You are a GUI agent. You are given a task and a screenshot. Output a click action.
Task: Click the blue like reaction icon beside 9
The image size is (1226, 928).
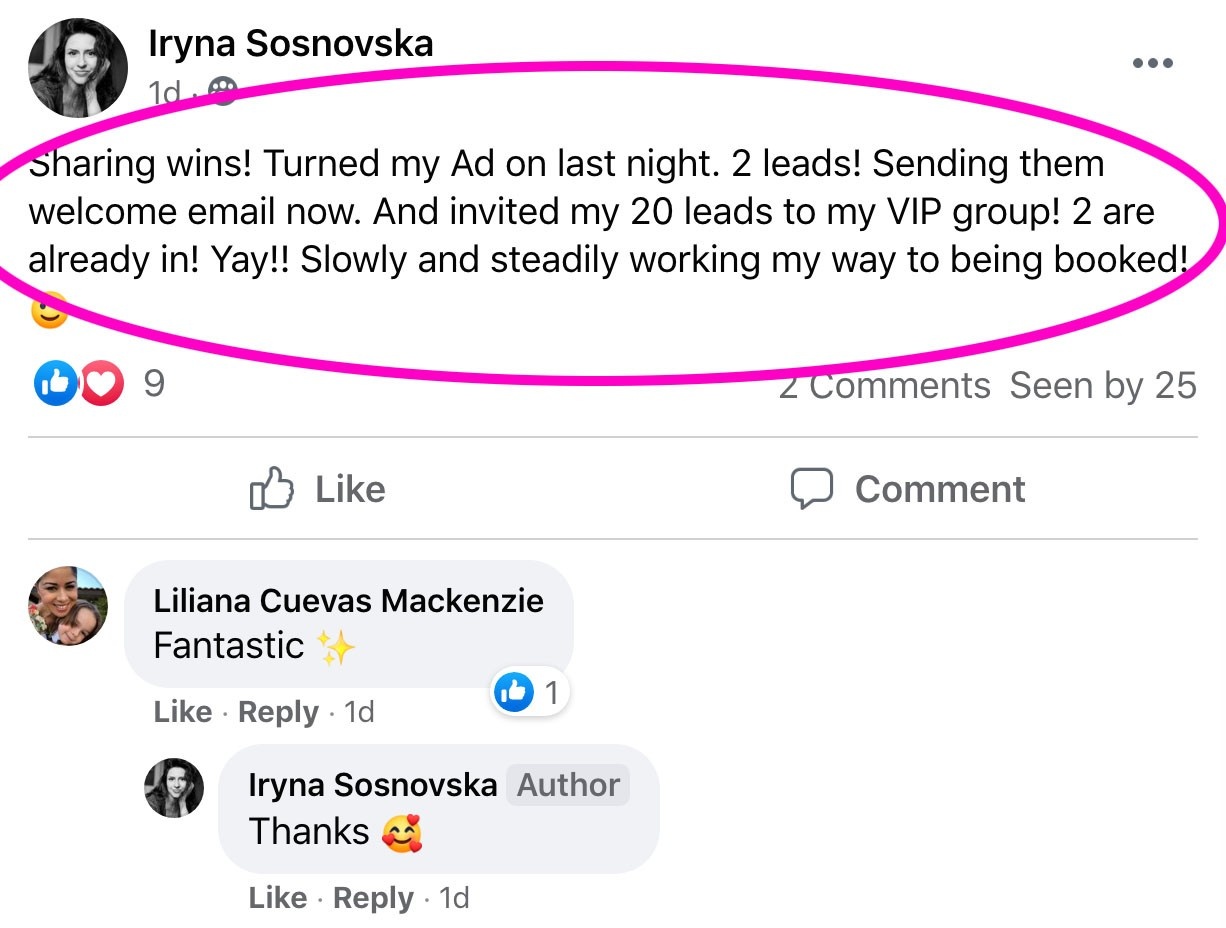tap(55, 384)
